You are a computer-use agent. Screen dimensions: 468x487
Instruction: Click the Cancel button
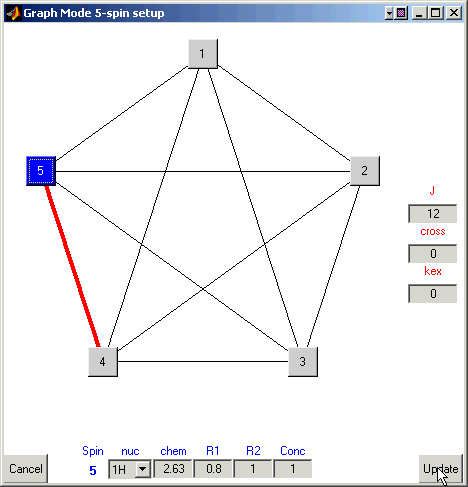[x=26, y=469]
